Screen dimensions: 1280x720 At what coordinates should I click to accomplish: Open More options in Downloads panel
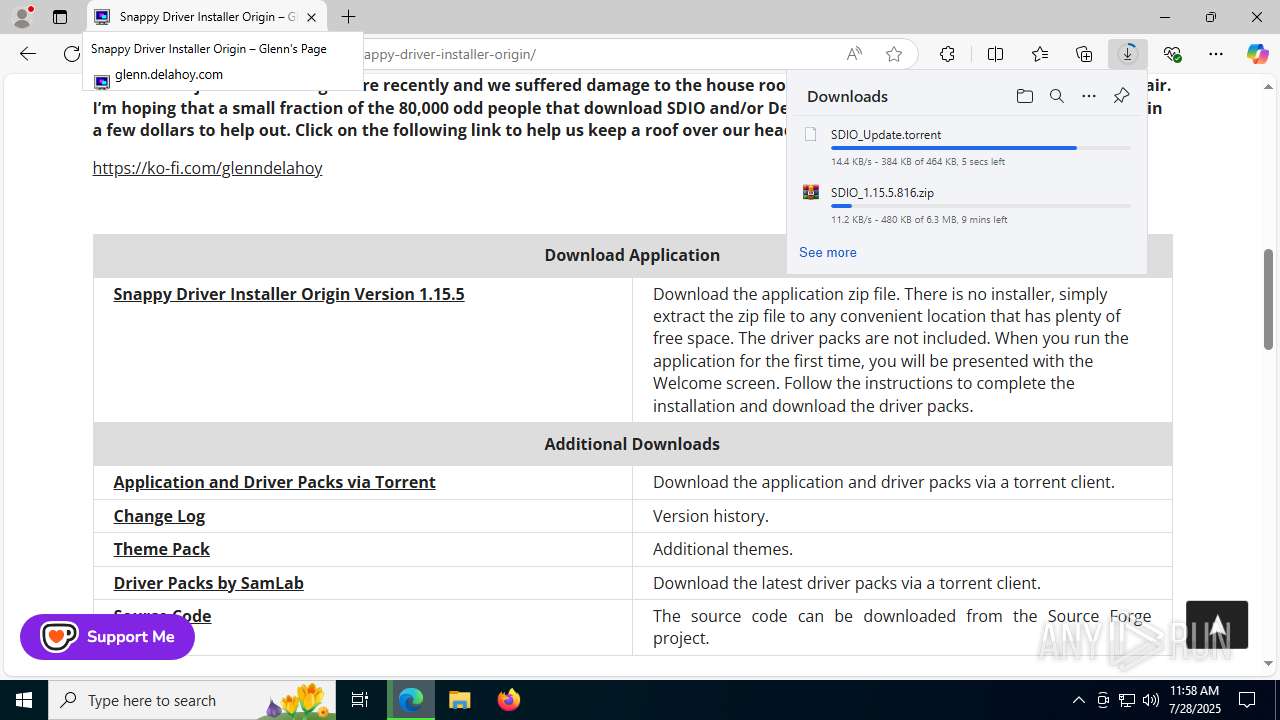1089,96
